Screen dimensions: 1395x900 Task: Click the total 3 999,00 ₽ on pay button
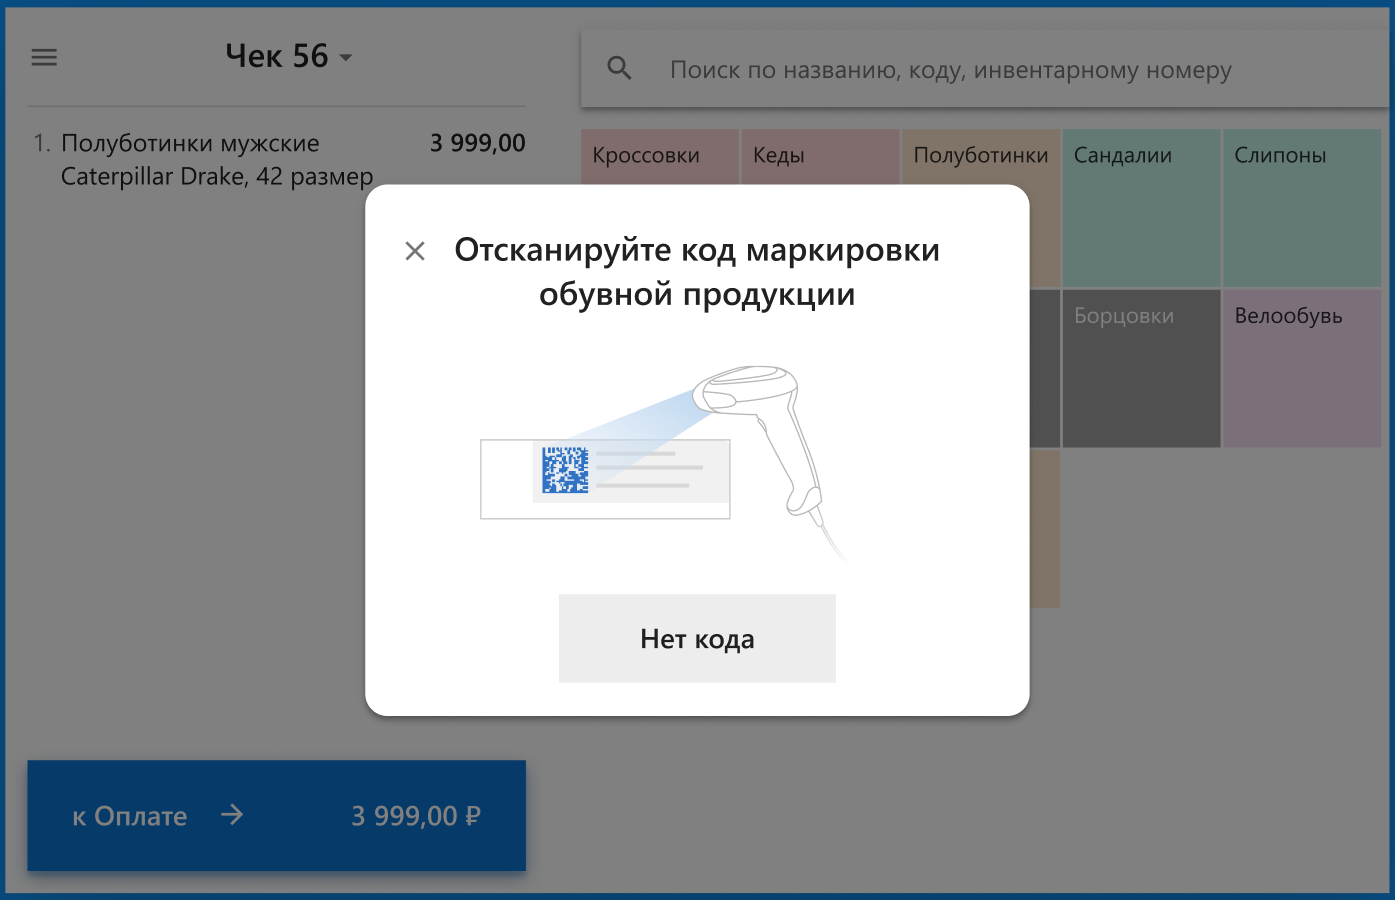[415, 816]
